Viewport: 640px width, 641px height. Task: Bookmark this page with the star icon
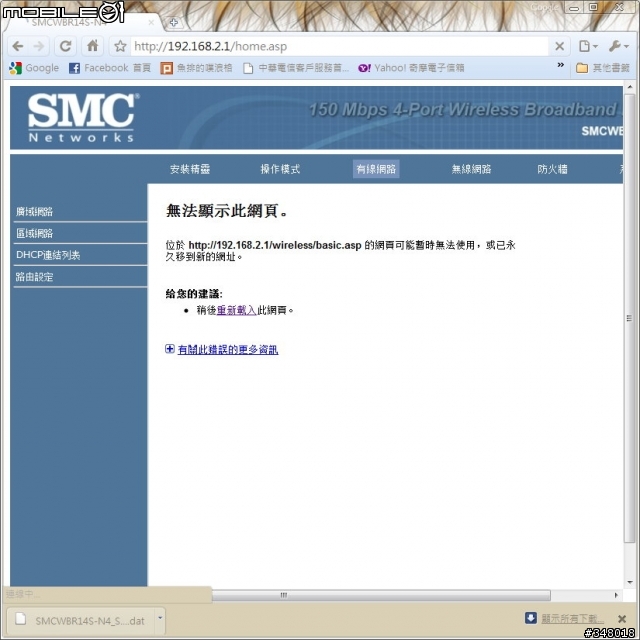pyautogui.click(x=120, y=46)
